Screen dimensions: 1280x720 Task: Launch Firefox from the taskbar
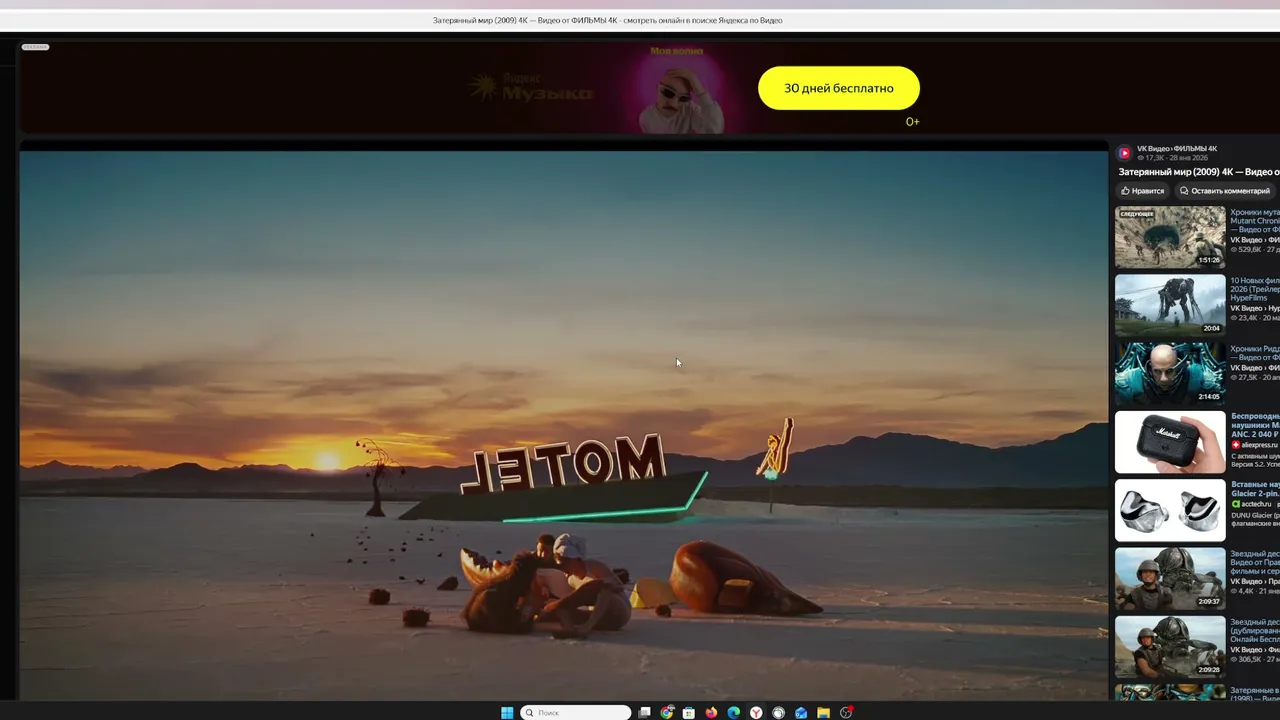click(x=712, y=713)
